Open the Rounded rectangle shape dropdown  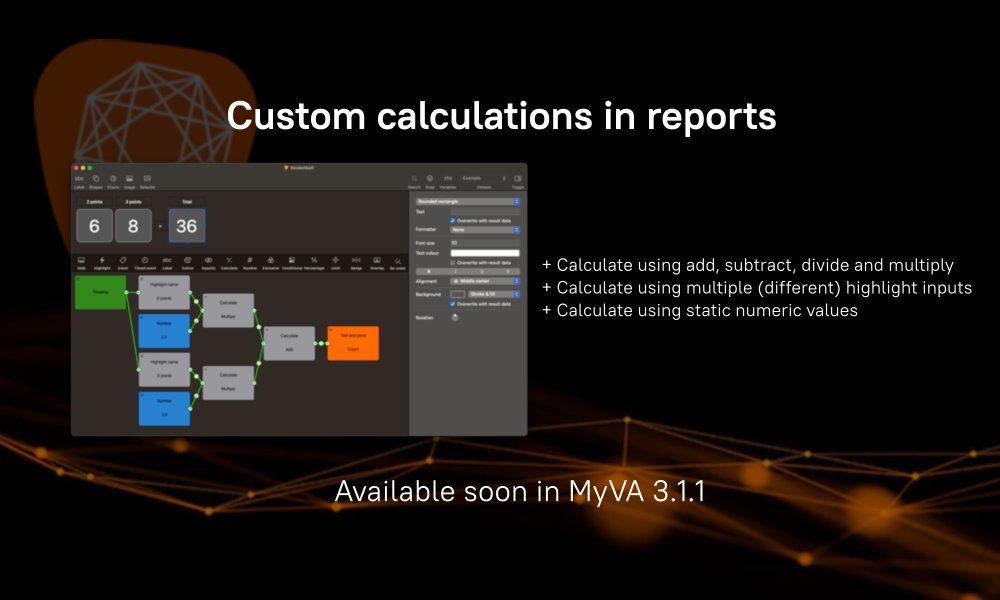(467, 201)
